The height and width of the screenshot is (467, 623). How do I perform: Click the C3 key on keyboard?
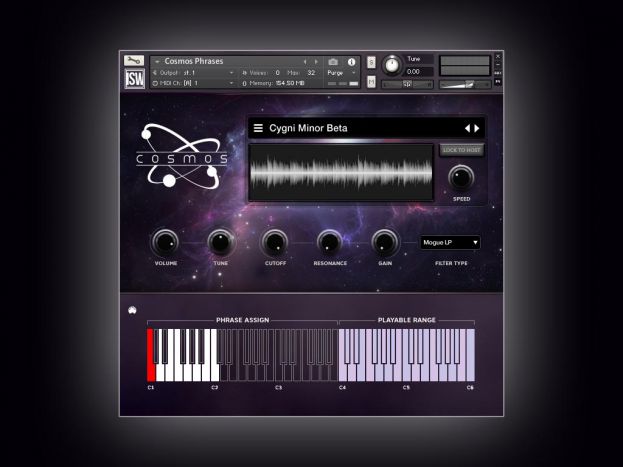279,374
